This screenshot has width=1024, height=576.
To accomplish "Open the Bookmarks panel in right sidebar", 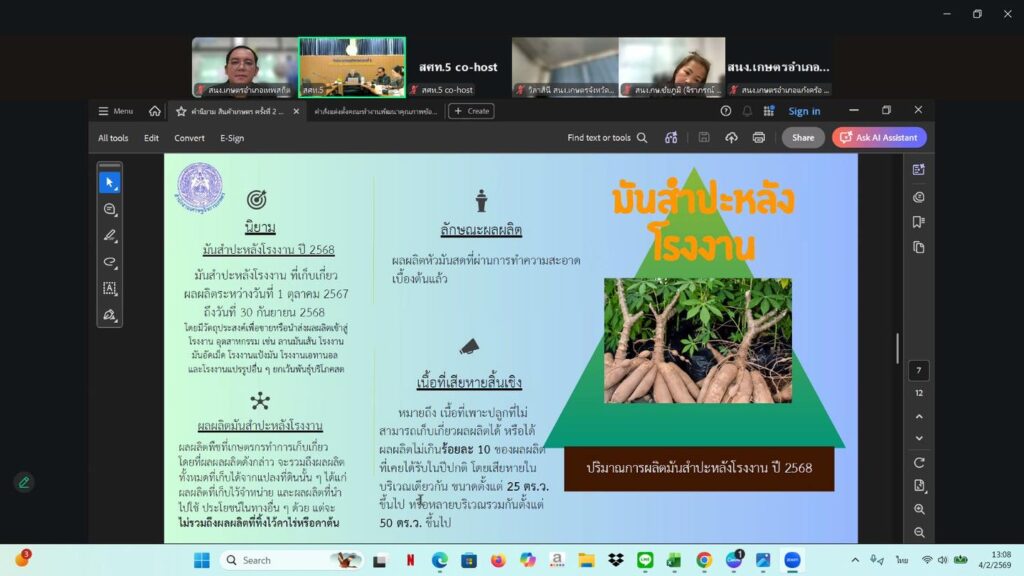I will 919,222.
